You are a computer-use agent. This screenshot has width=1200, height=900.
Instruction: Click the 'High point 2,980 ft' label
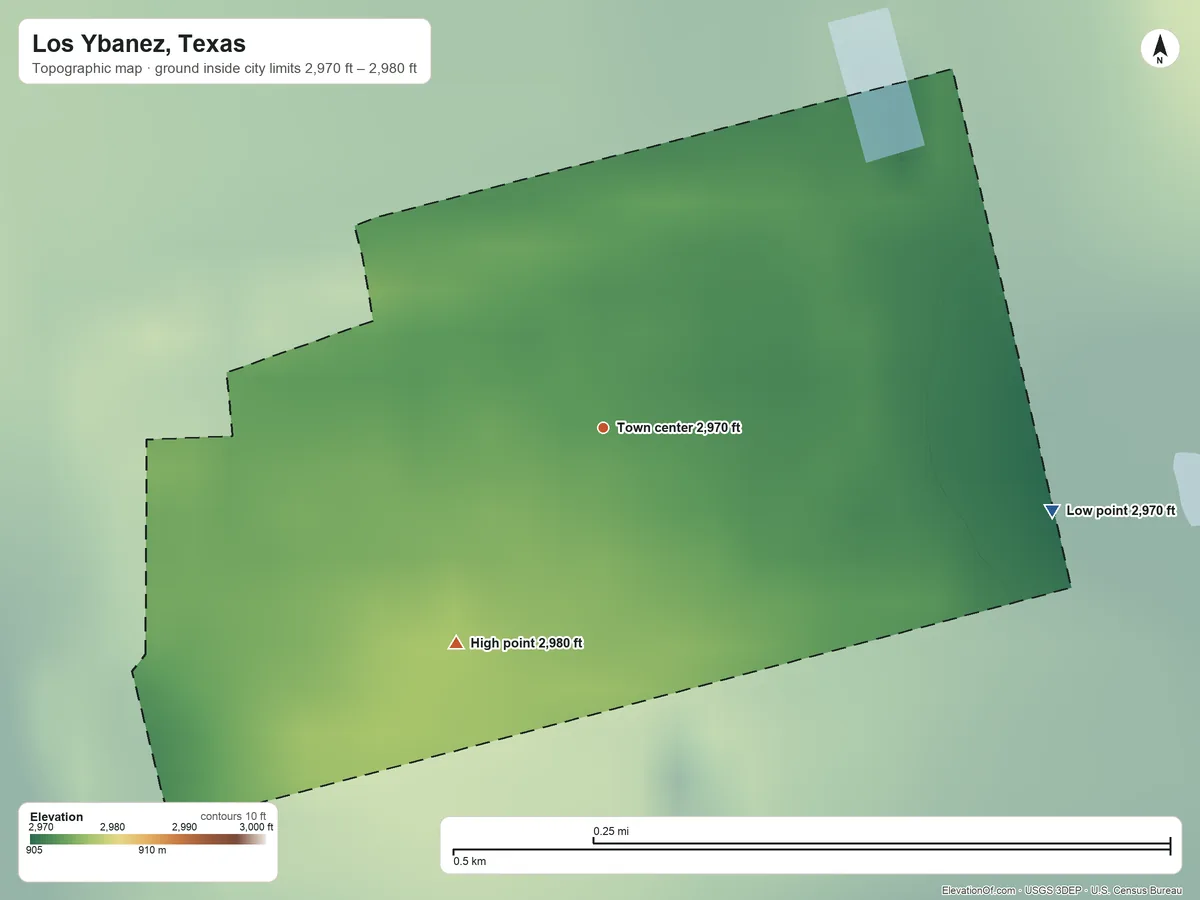click(x=526, y=643)
